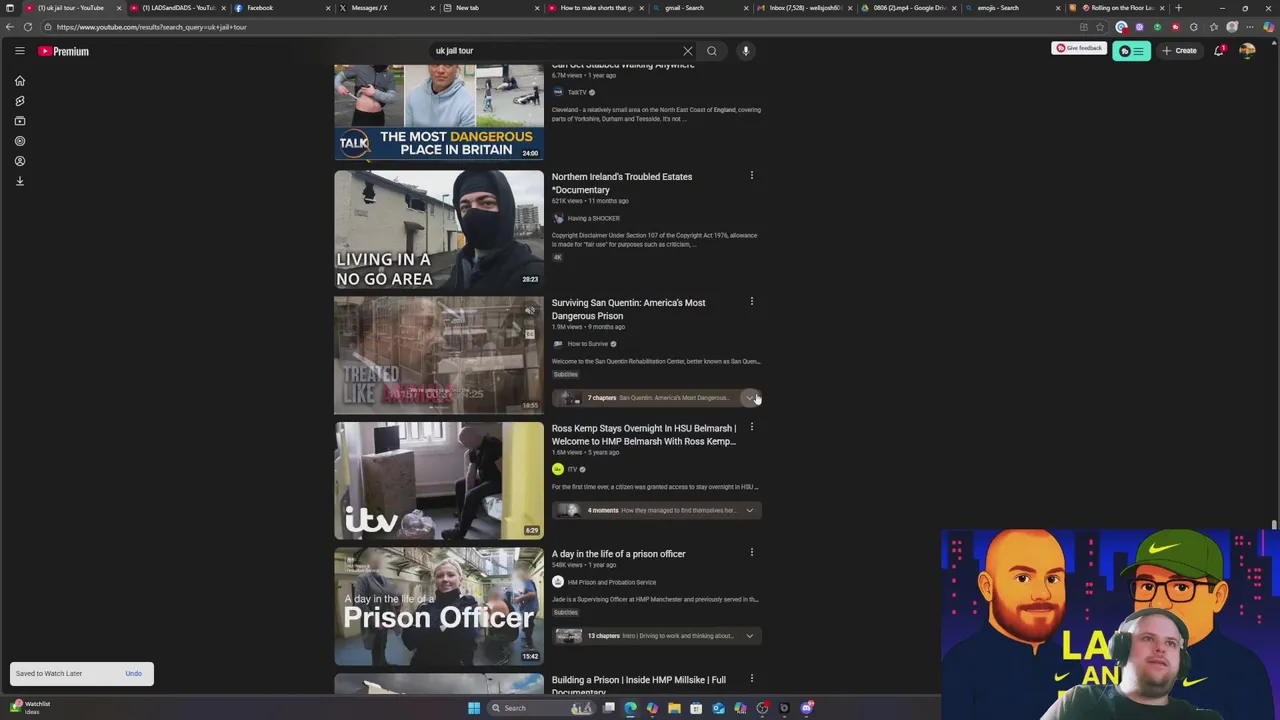This screenshot has width=1280, height=720.
Task: Open YouTube Music icon in sidebar
Action: [19, 141]
